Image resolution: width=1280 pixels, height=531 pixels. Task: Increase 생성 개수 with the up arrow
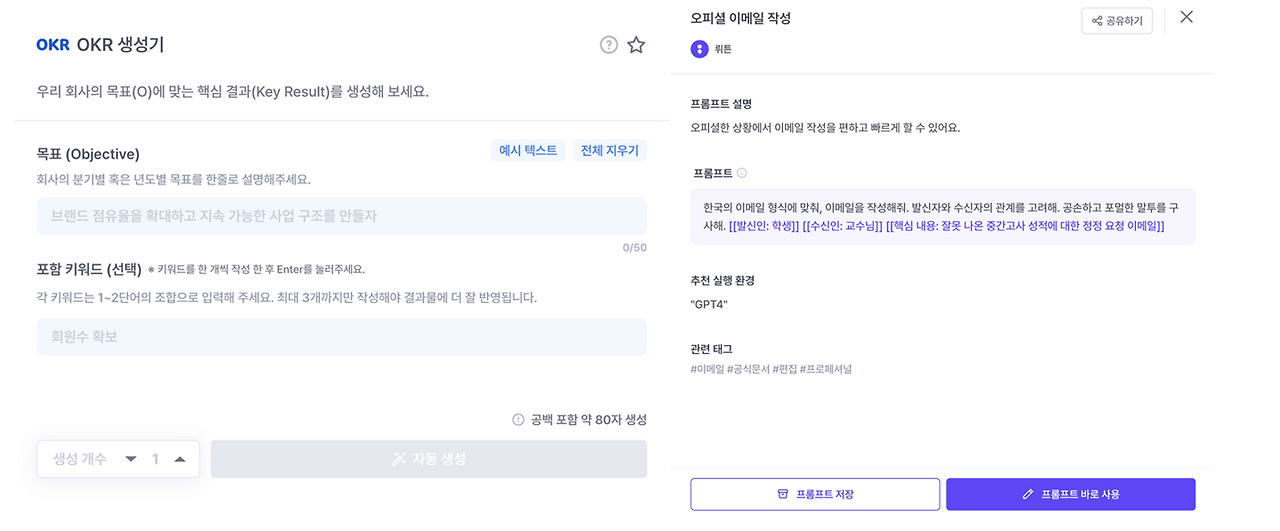[x=180, y=459]
